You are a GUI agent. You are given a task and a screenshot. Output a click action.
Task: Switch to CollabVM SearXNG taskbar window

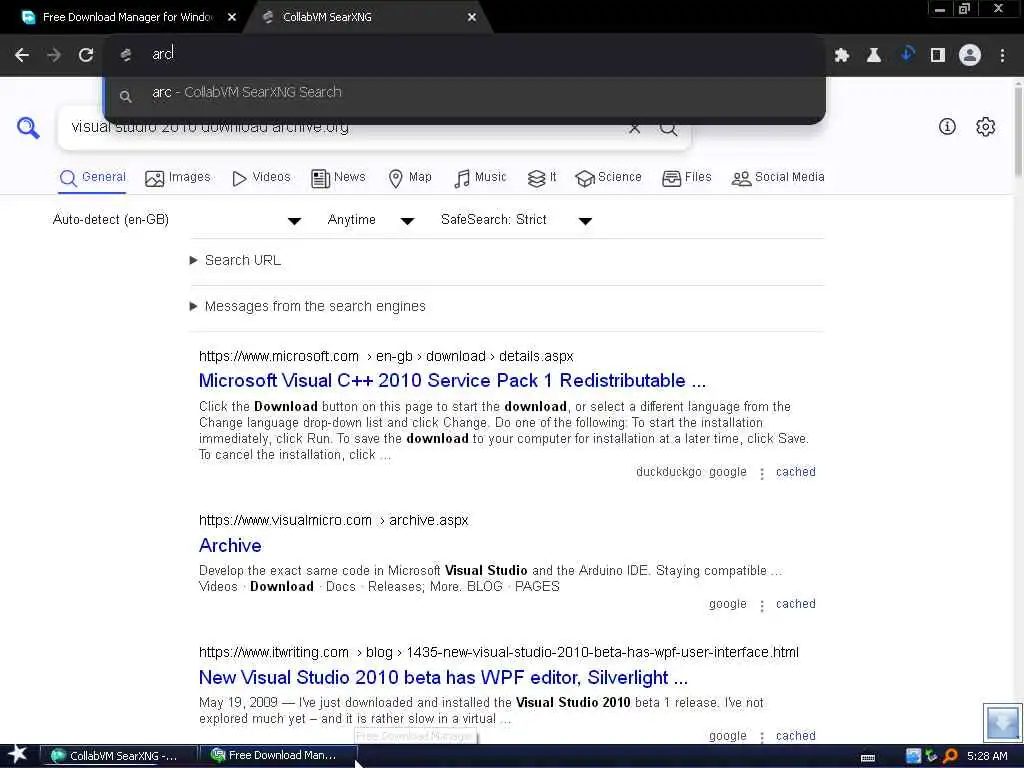pos(119,756)
